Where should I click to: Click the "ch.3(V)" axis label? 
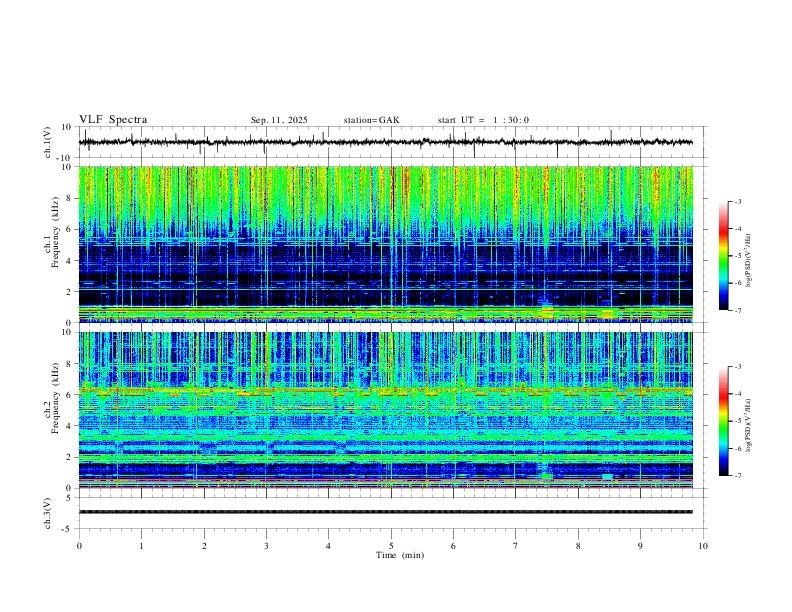click(48, 514)
